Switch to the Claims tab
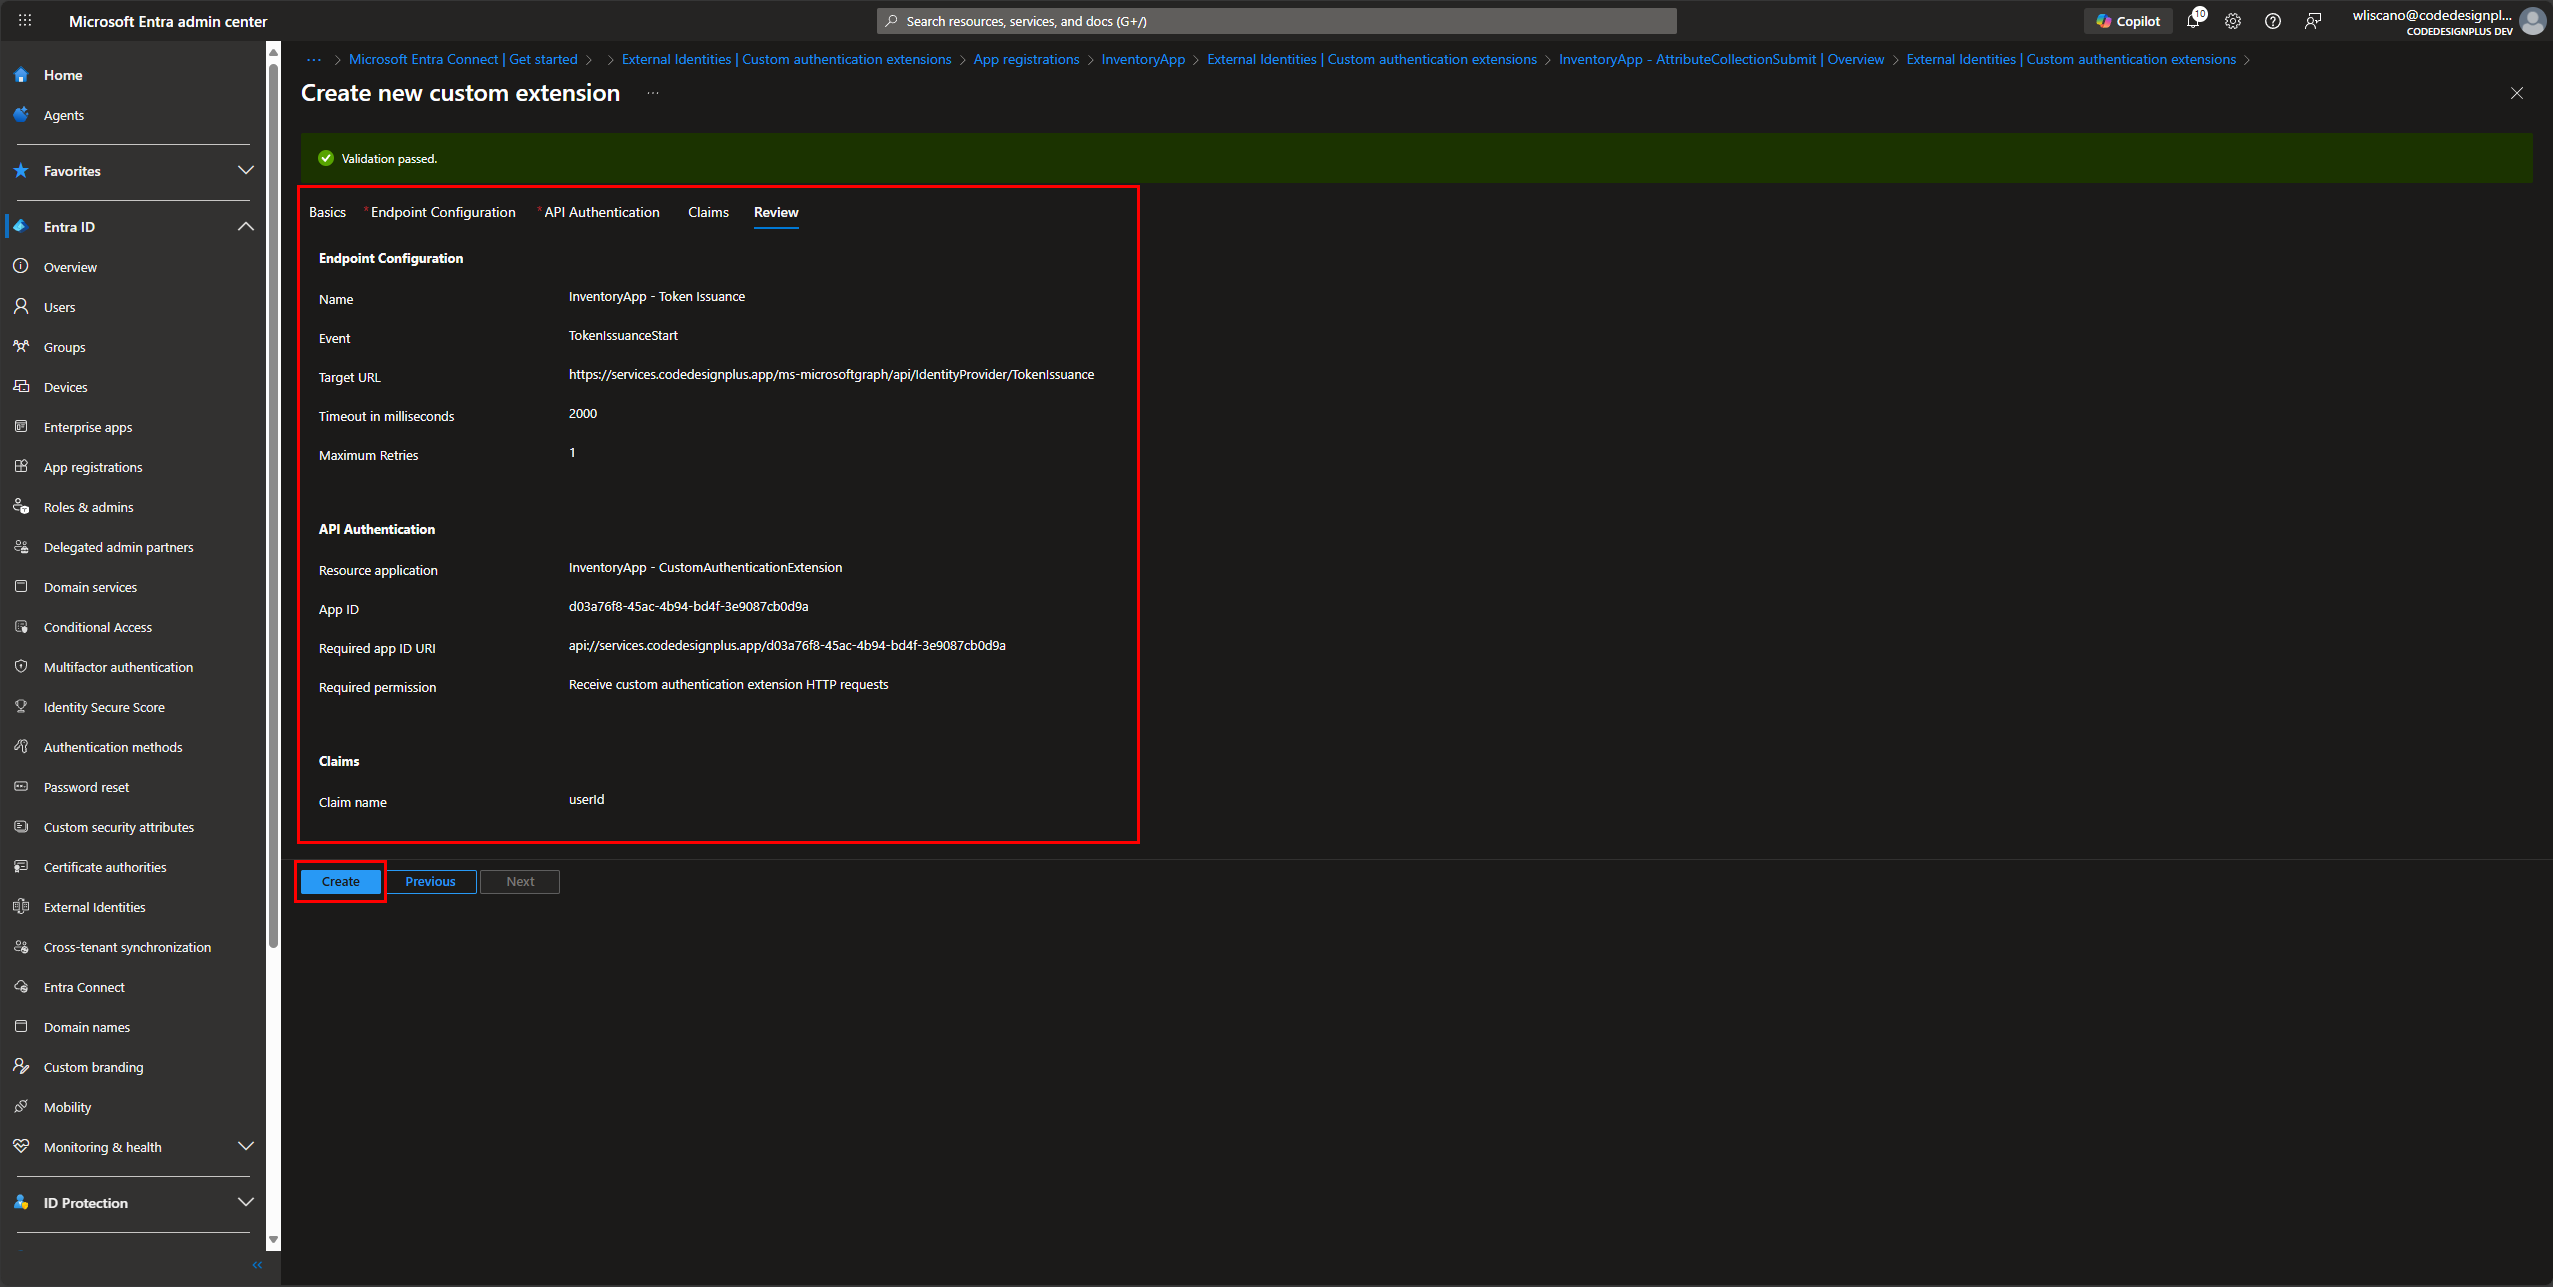 tap(708, 212)
